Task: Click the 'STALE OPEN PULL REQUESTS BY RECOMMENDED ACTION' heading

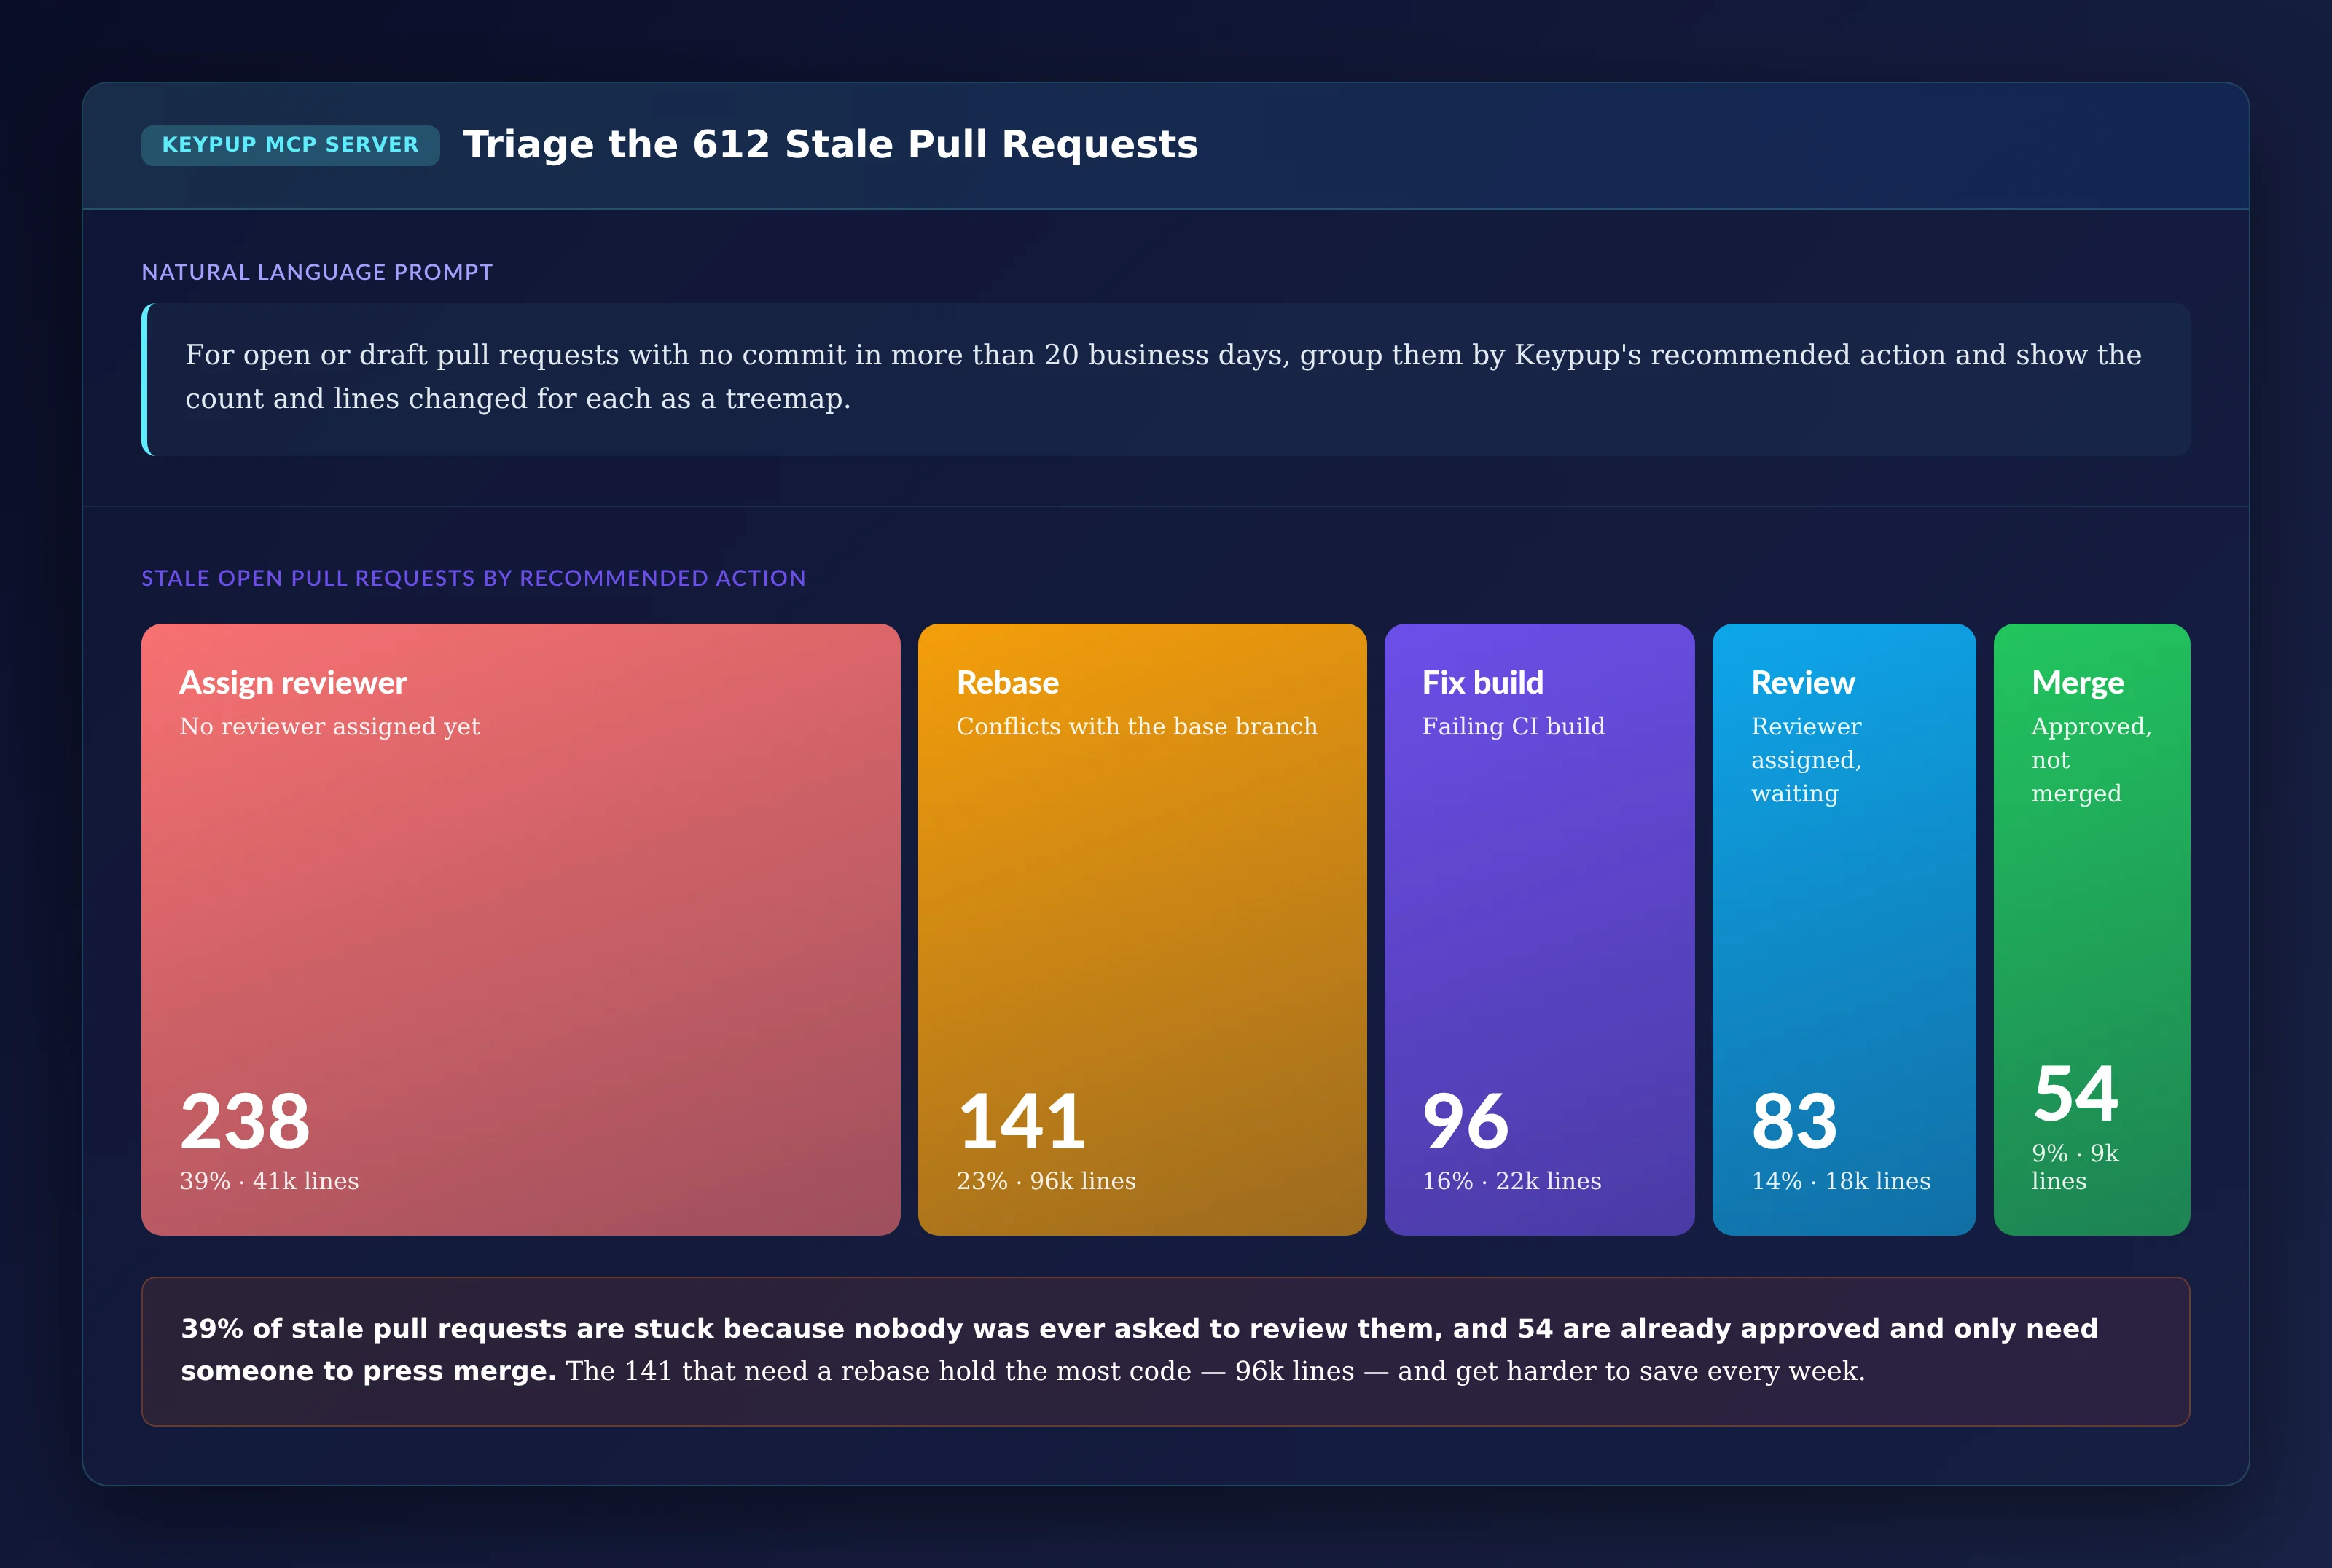Action: click(x=473, y=578)
